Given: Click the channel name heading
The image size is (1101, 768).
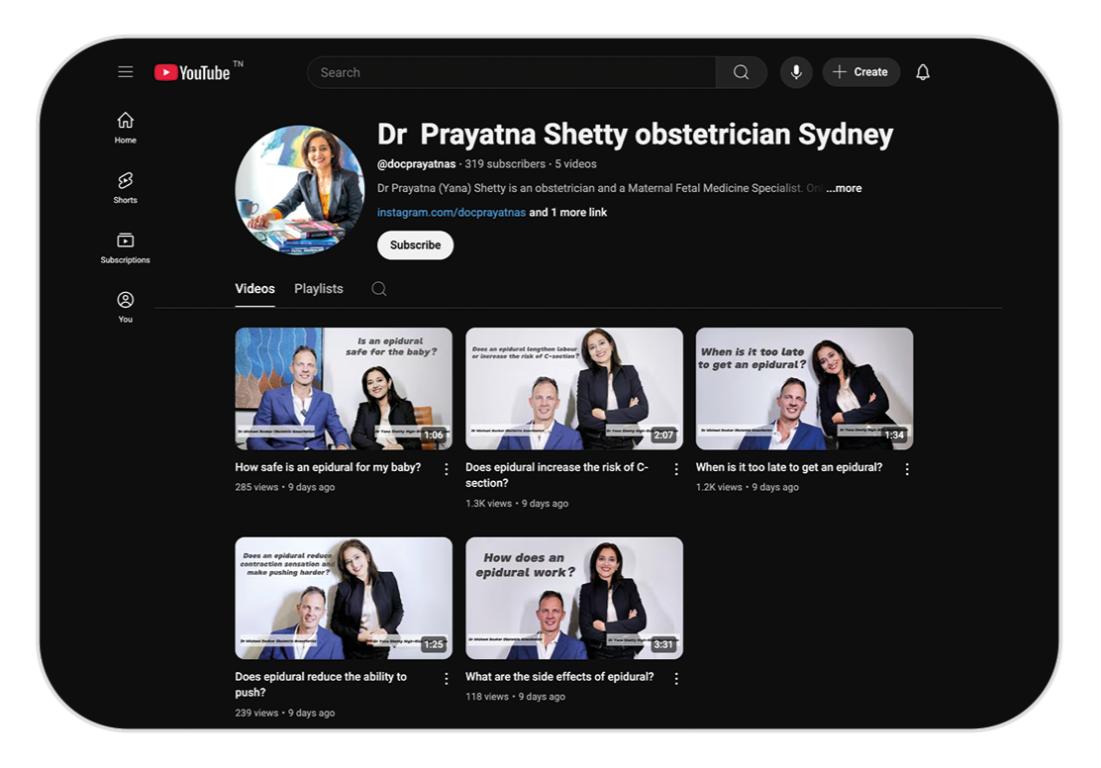Looking at the screenshot, I should point(635,134).
